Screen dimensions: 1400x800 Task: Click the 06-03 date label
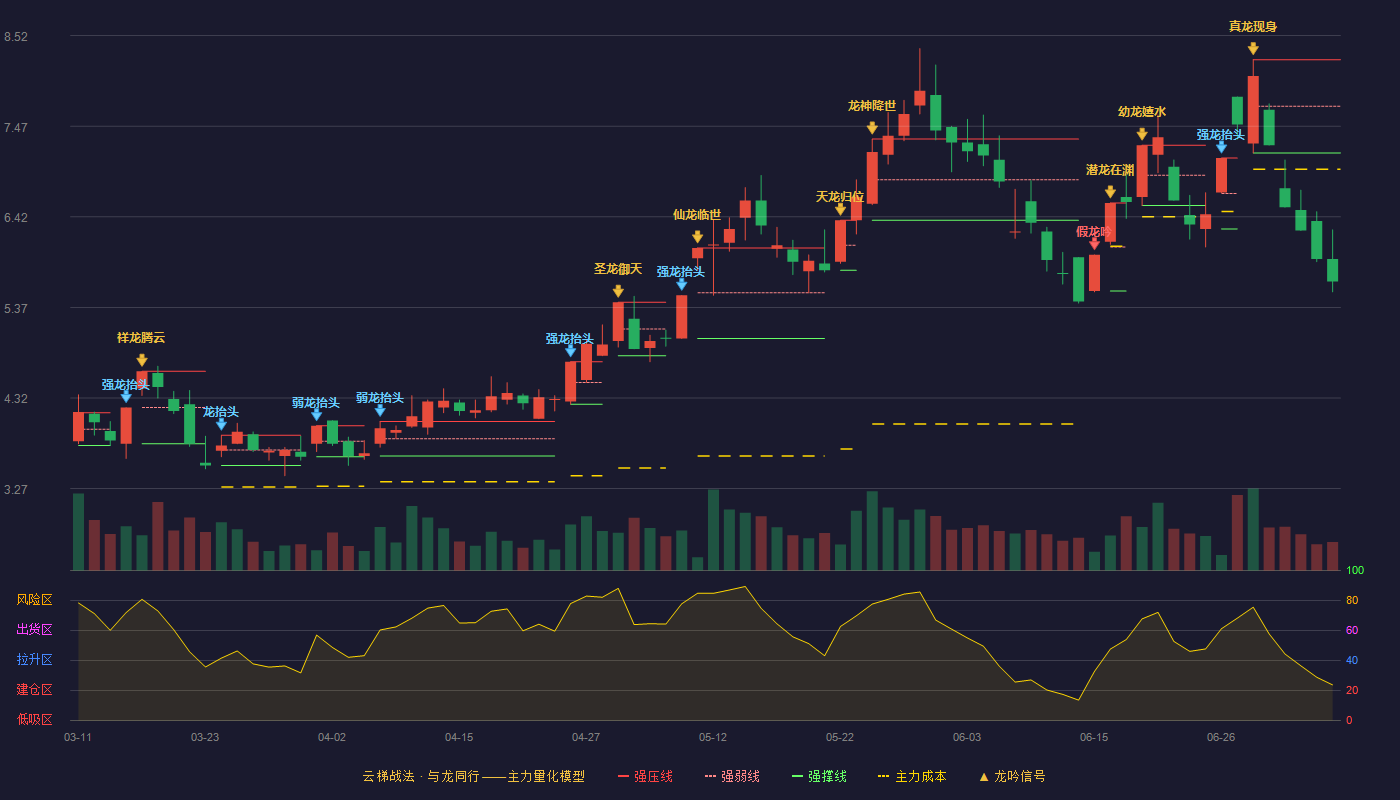tap(967, 737)
